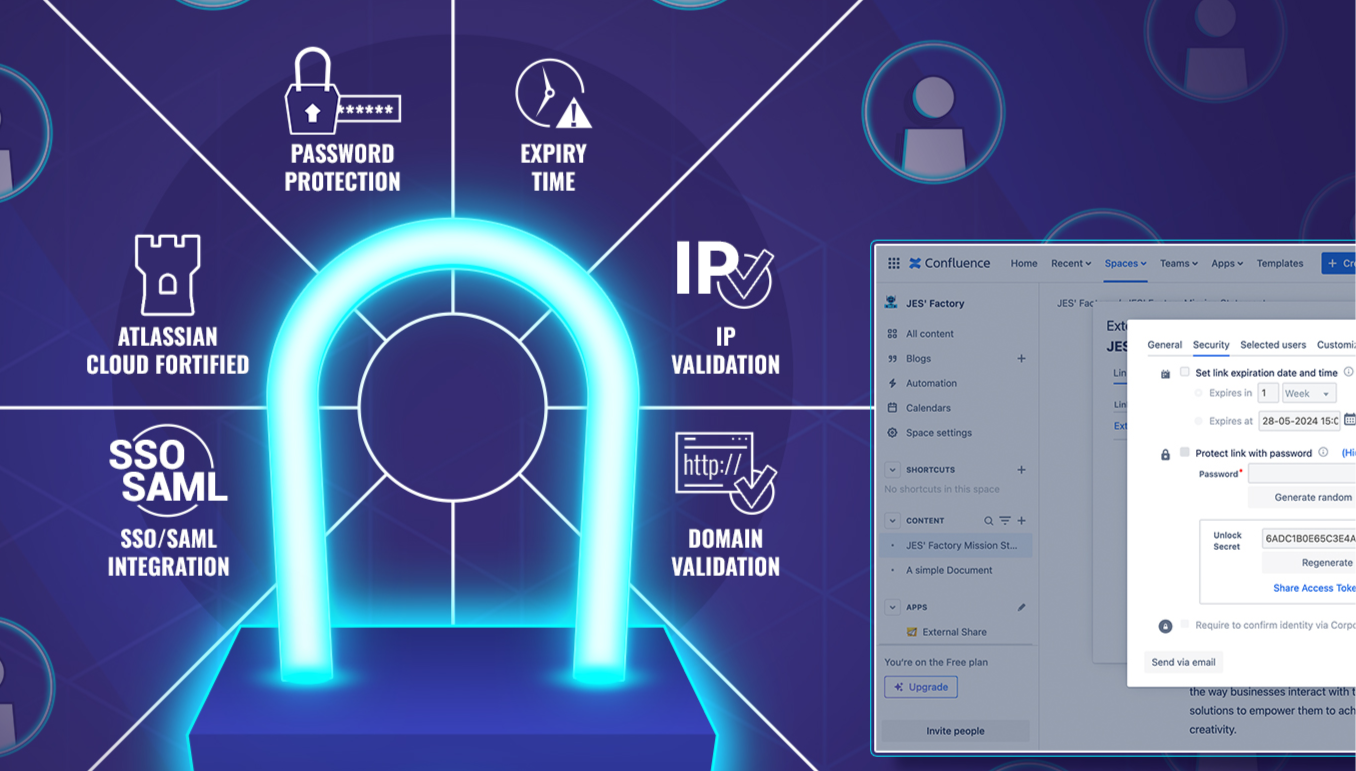Click the No shortcuts in this space text
Image resolution: width=1356 pixels, height=771 pixels.
pos(942,489)
